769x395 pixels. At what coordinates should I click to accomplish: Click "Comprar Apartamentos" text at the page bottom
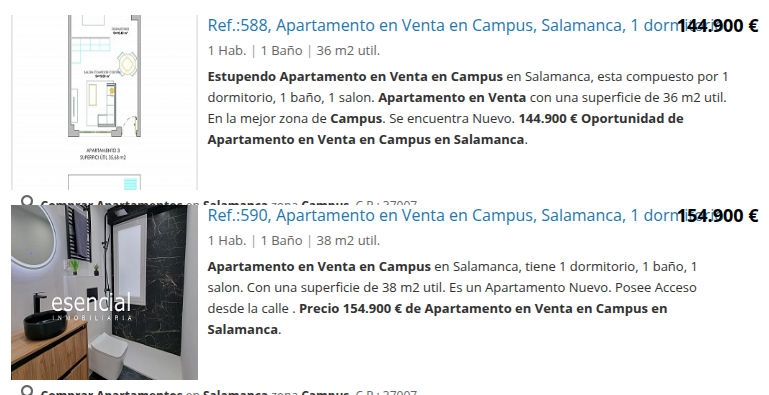[x=111, y=392]
